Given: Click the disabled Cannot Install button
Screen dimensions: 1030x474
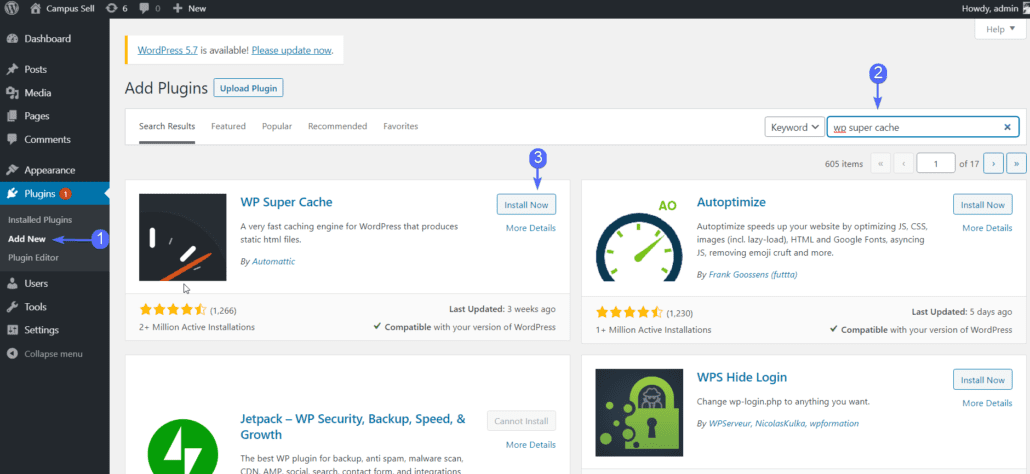Looking at the screenshot, I should (x=522, y=421).
